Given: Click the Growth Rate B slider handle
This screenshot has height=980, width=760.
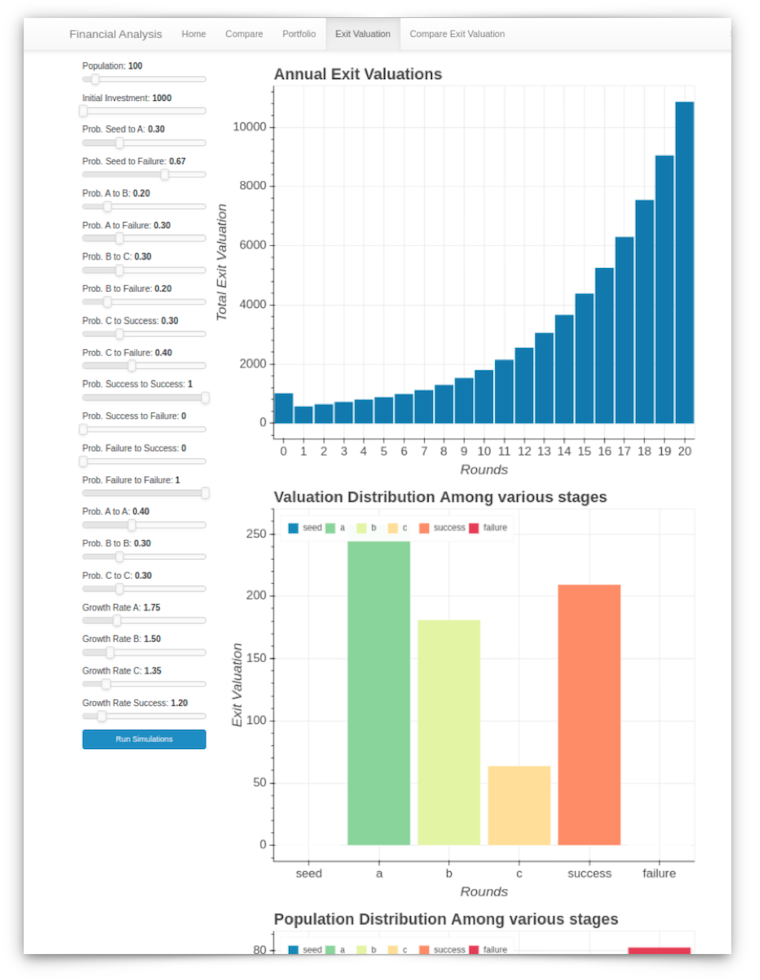Looking at the screenshot, I should pos(110,652).
